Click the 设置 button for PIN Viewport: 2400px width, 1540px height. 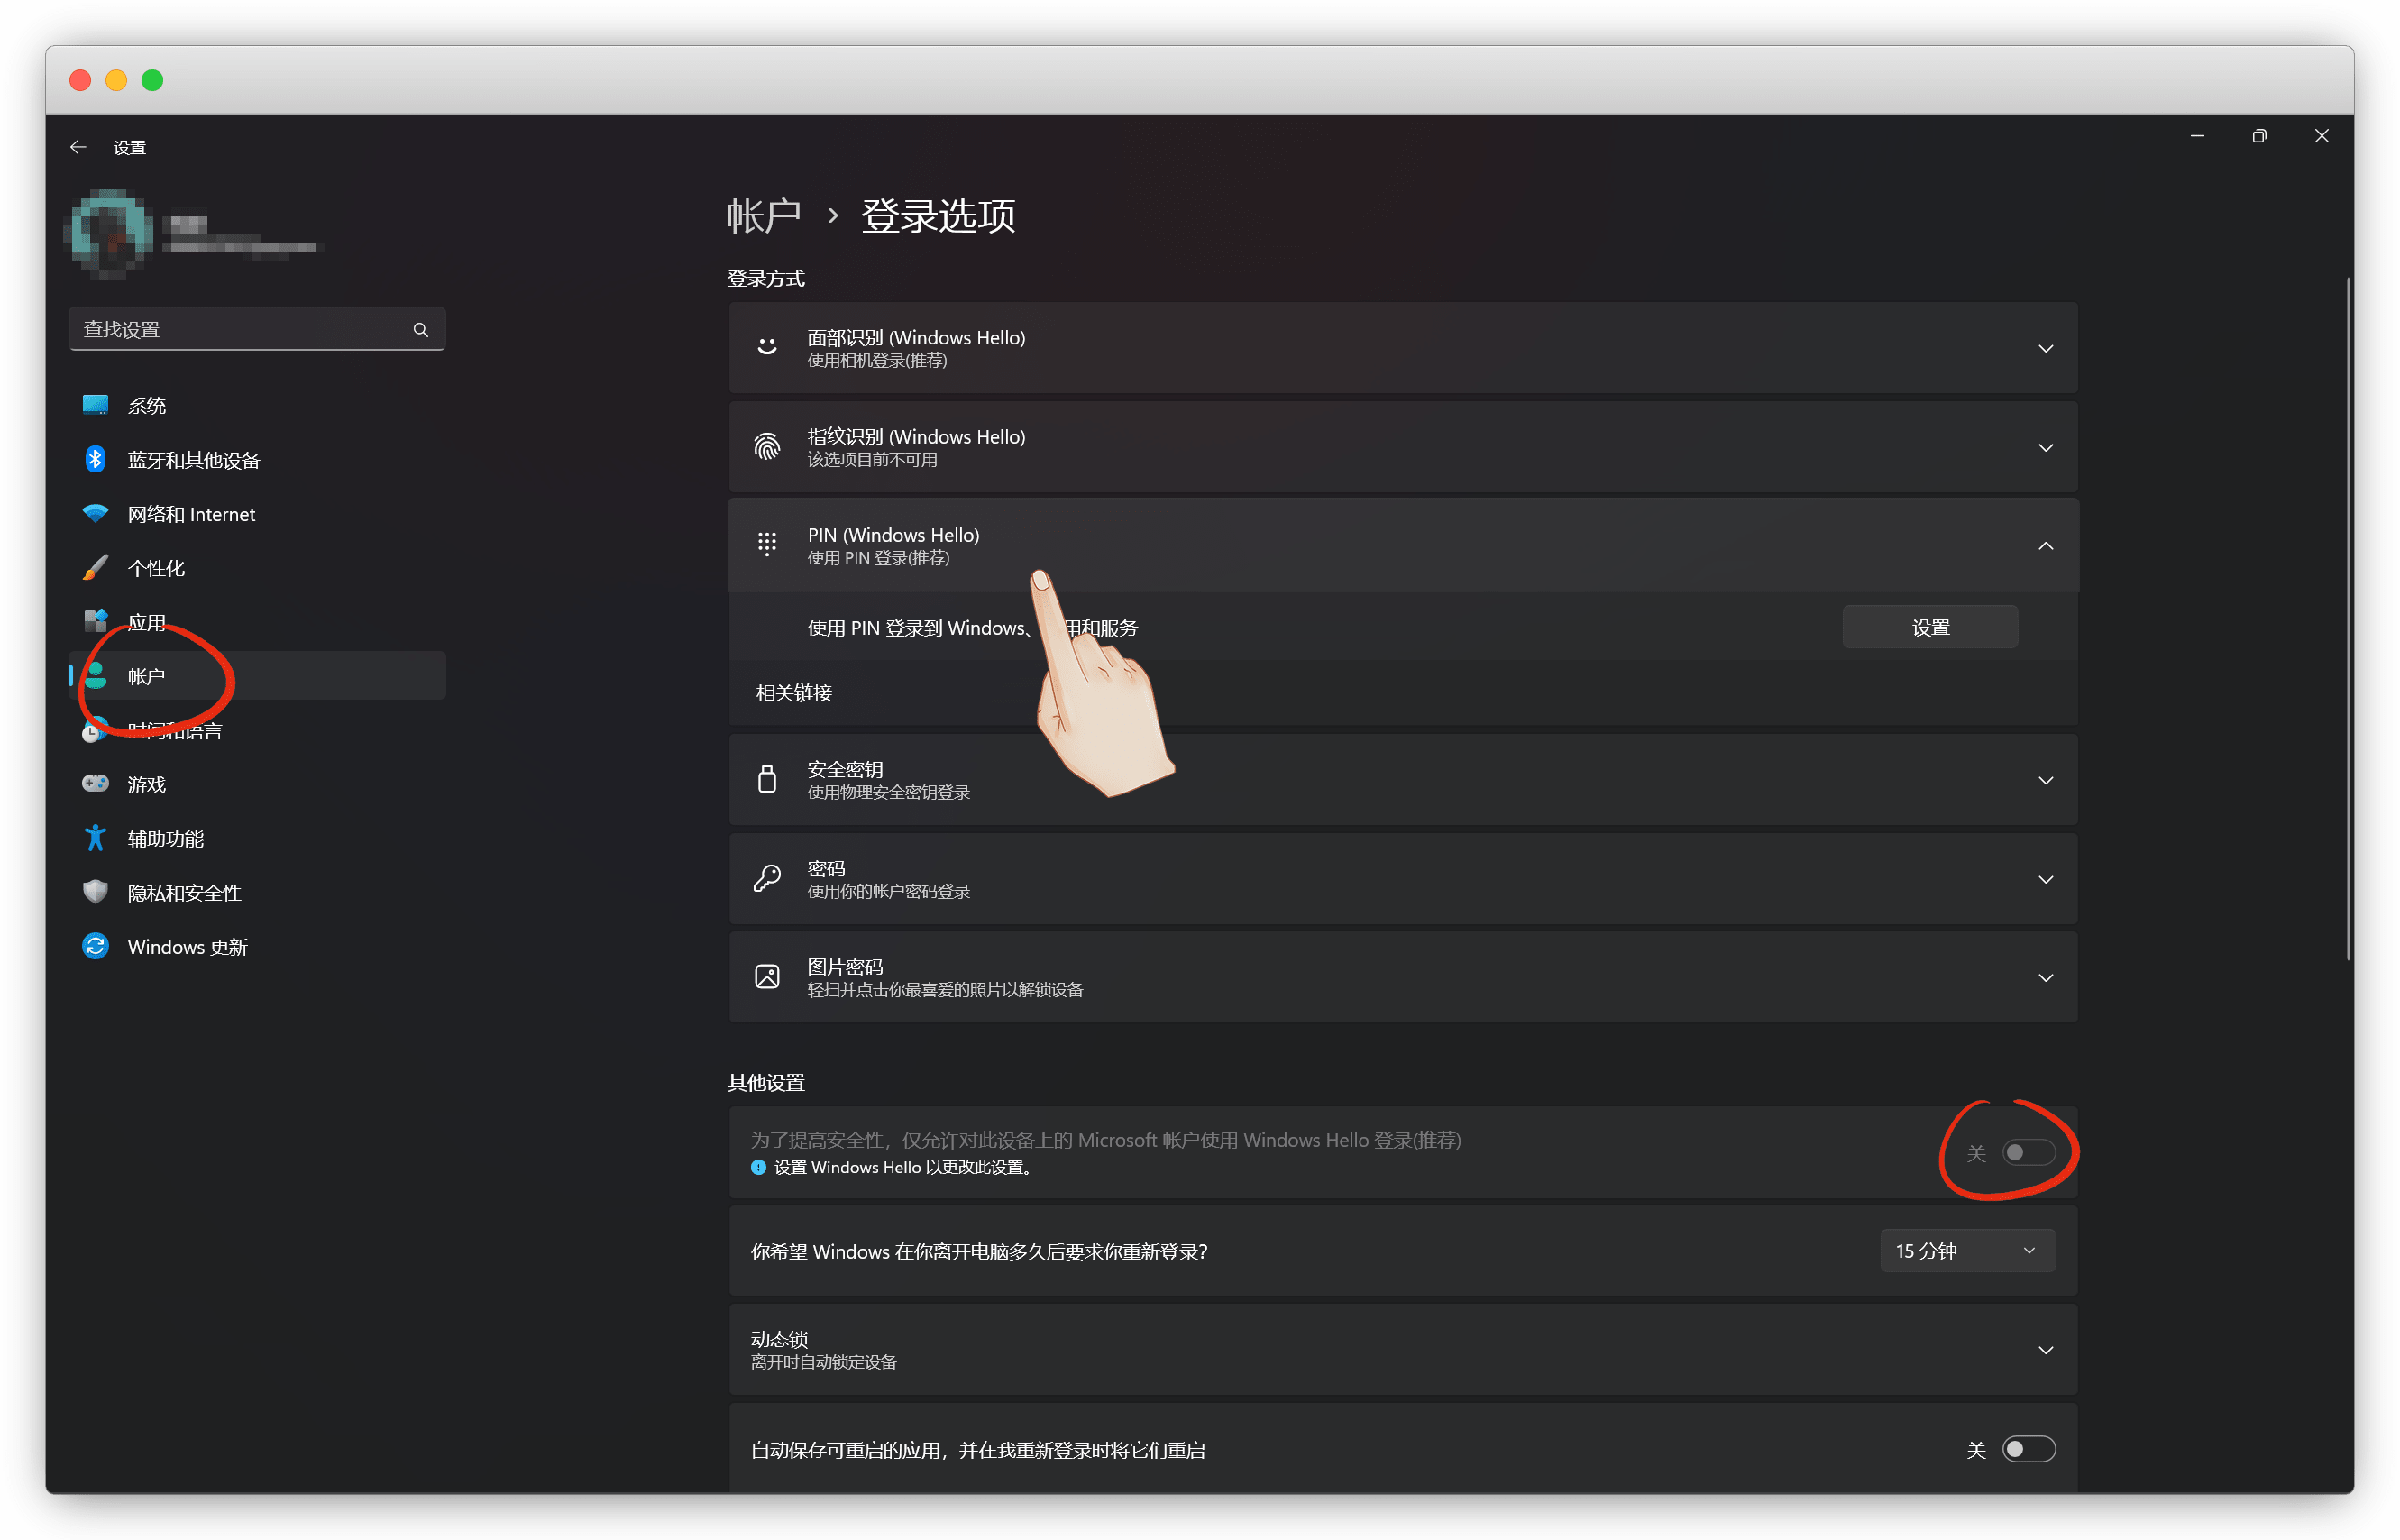click(1929, 627)
